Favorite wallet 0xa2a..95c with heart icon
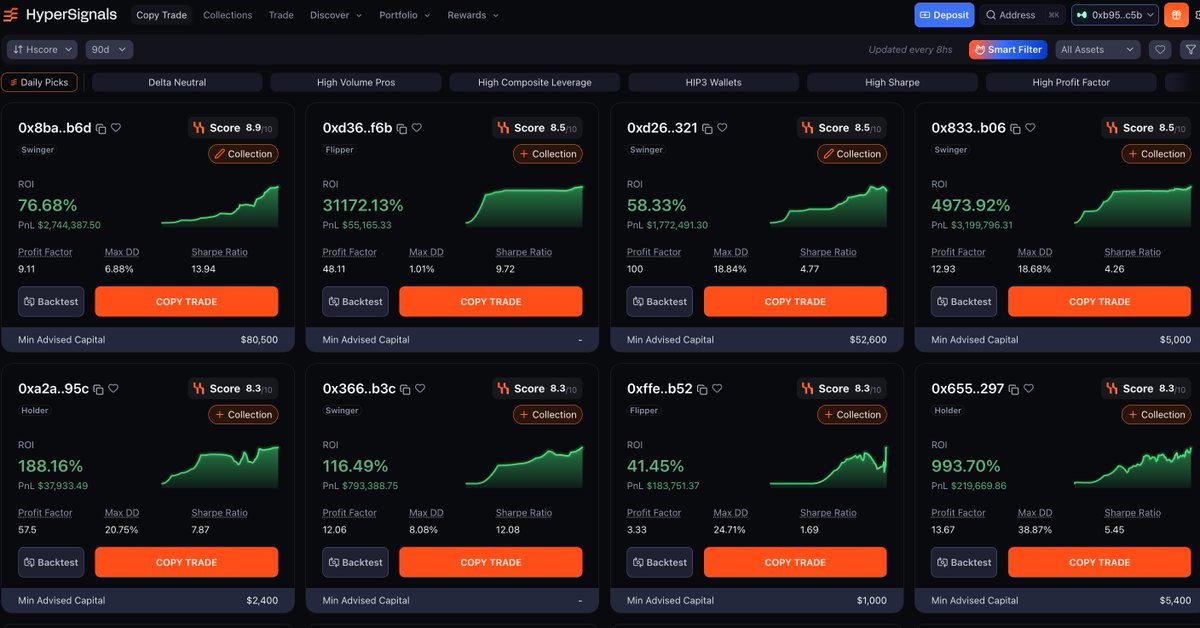Viewport: 1200px width, 628px height. coord(113,389)
